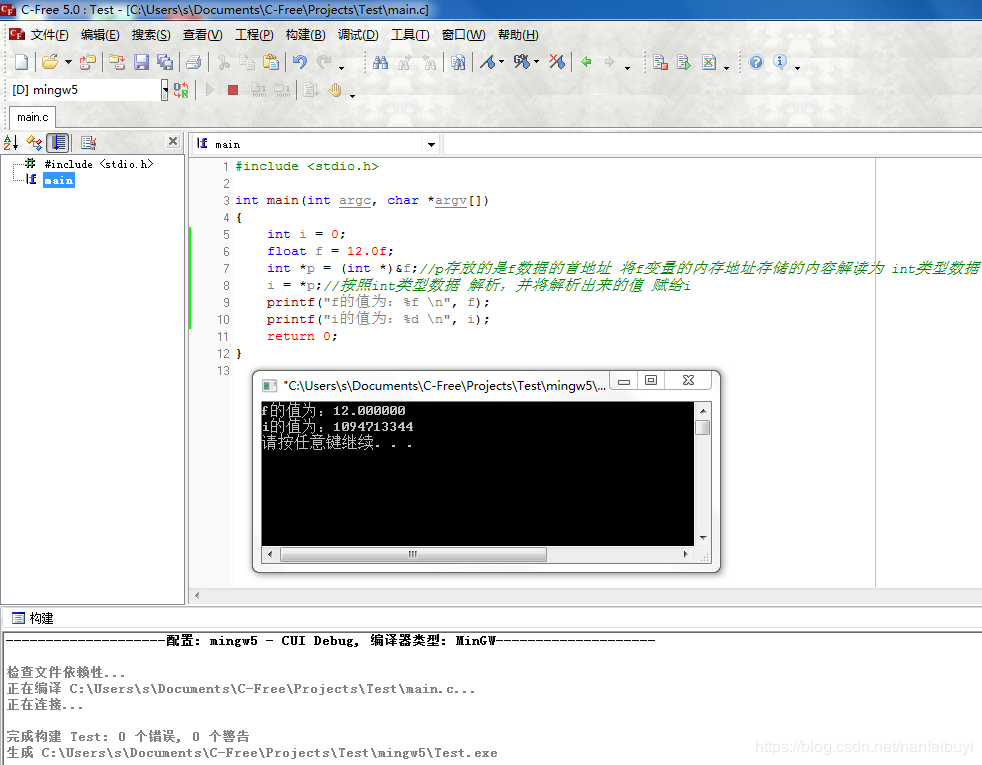Toggle sort by type in symbol panel
The height and width of the screenshot is (765, 982).
35,143
